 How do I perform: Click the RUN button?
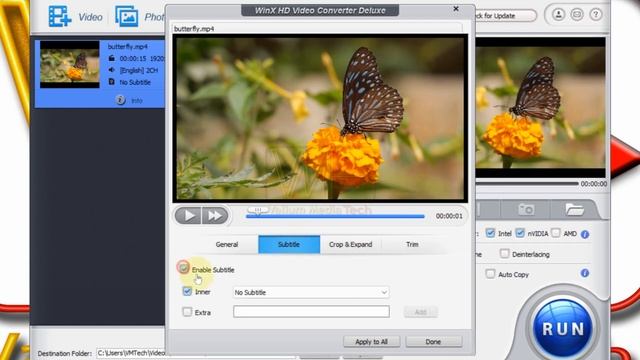coord(563,329)
